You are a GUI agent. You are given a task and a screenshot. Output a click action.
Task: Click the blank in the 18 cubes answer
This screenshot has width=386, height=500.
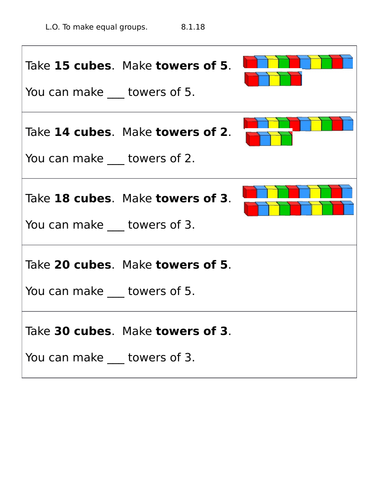click(116, 227)
